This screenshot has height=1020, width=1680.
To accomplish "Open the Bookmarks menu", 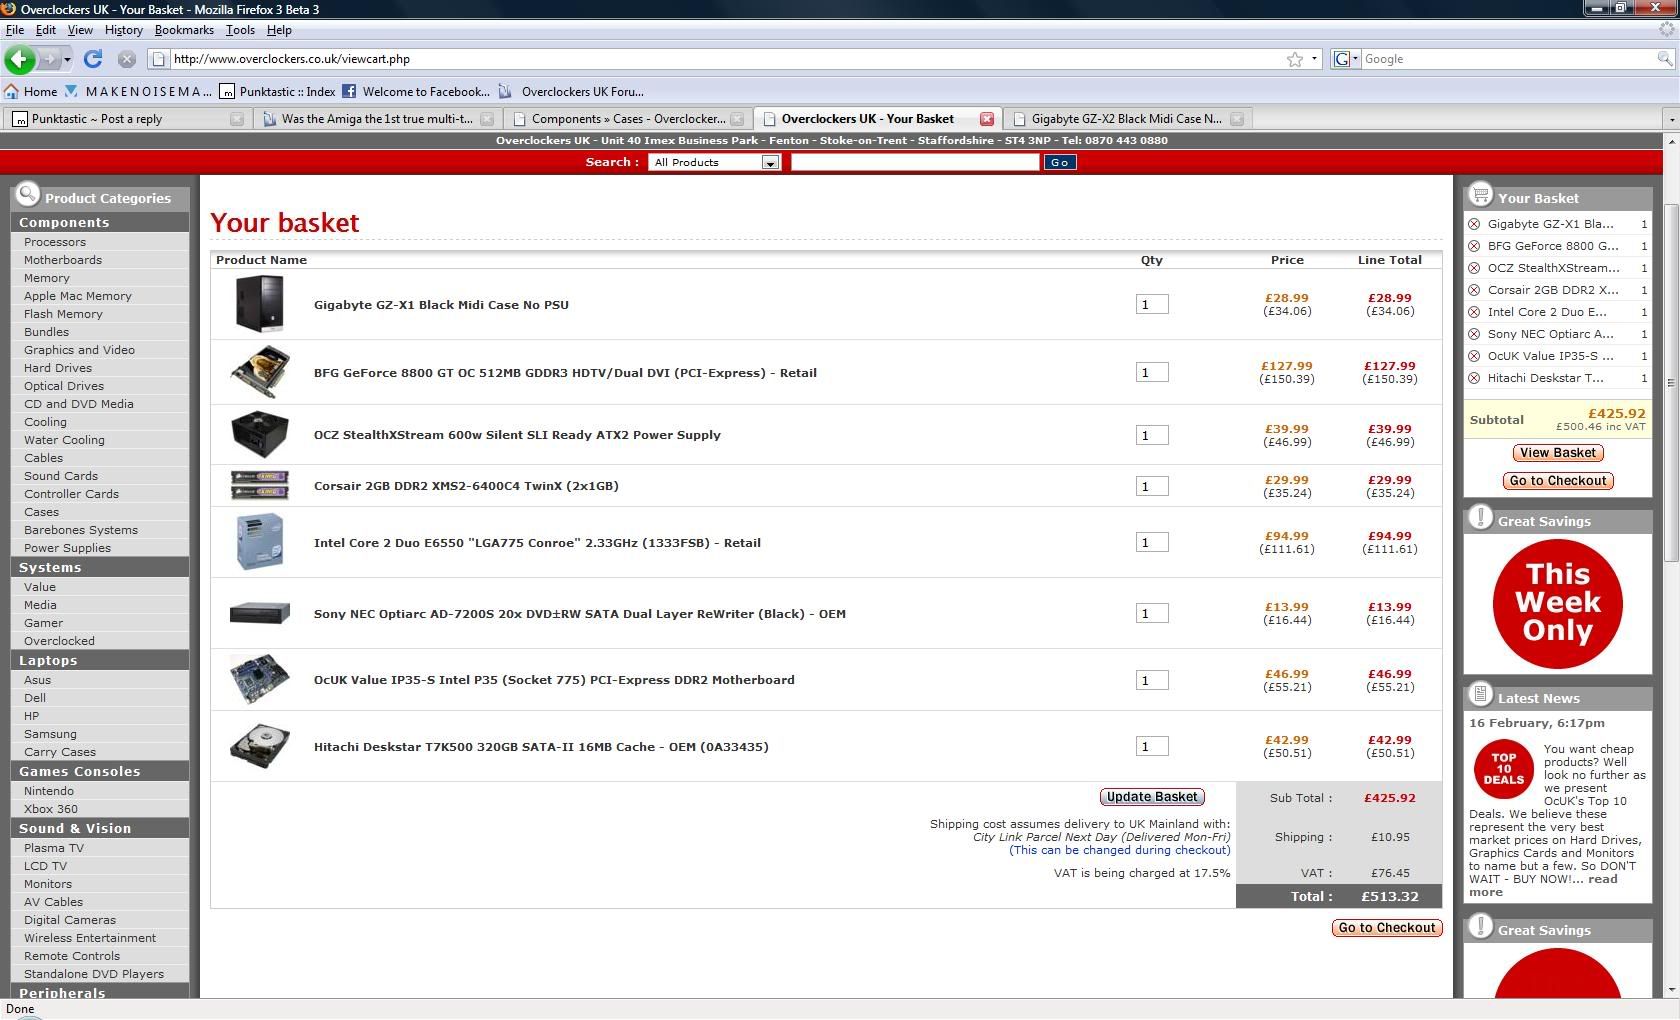I will [x=184, y=30].
